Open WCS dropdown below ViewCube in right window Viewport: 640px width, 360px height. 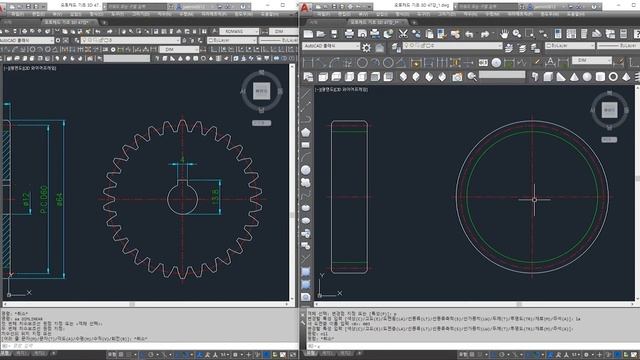(609, 140)
